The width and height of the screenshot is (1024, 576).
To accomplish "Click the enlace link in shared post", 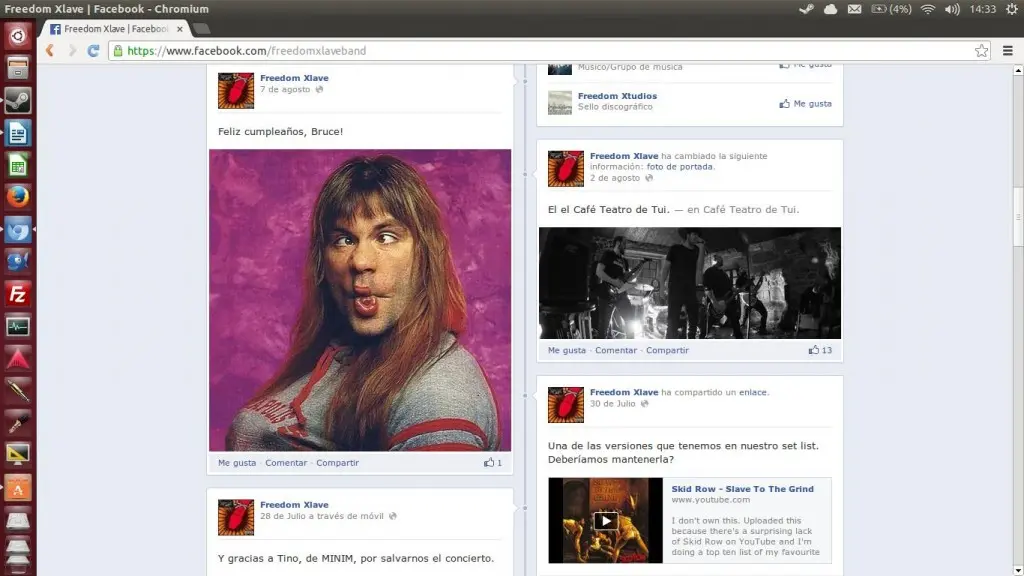I will (x=753, y=392).
